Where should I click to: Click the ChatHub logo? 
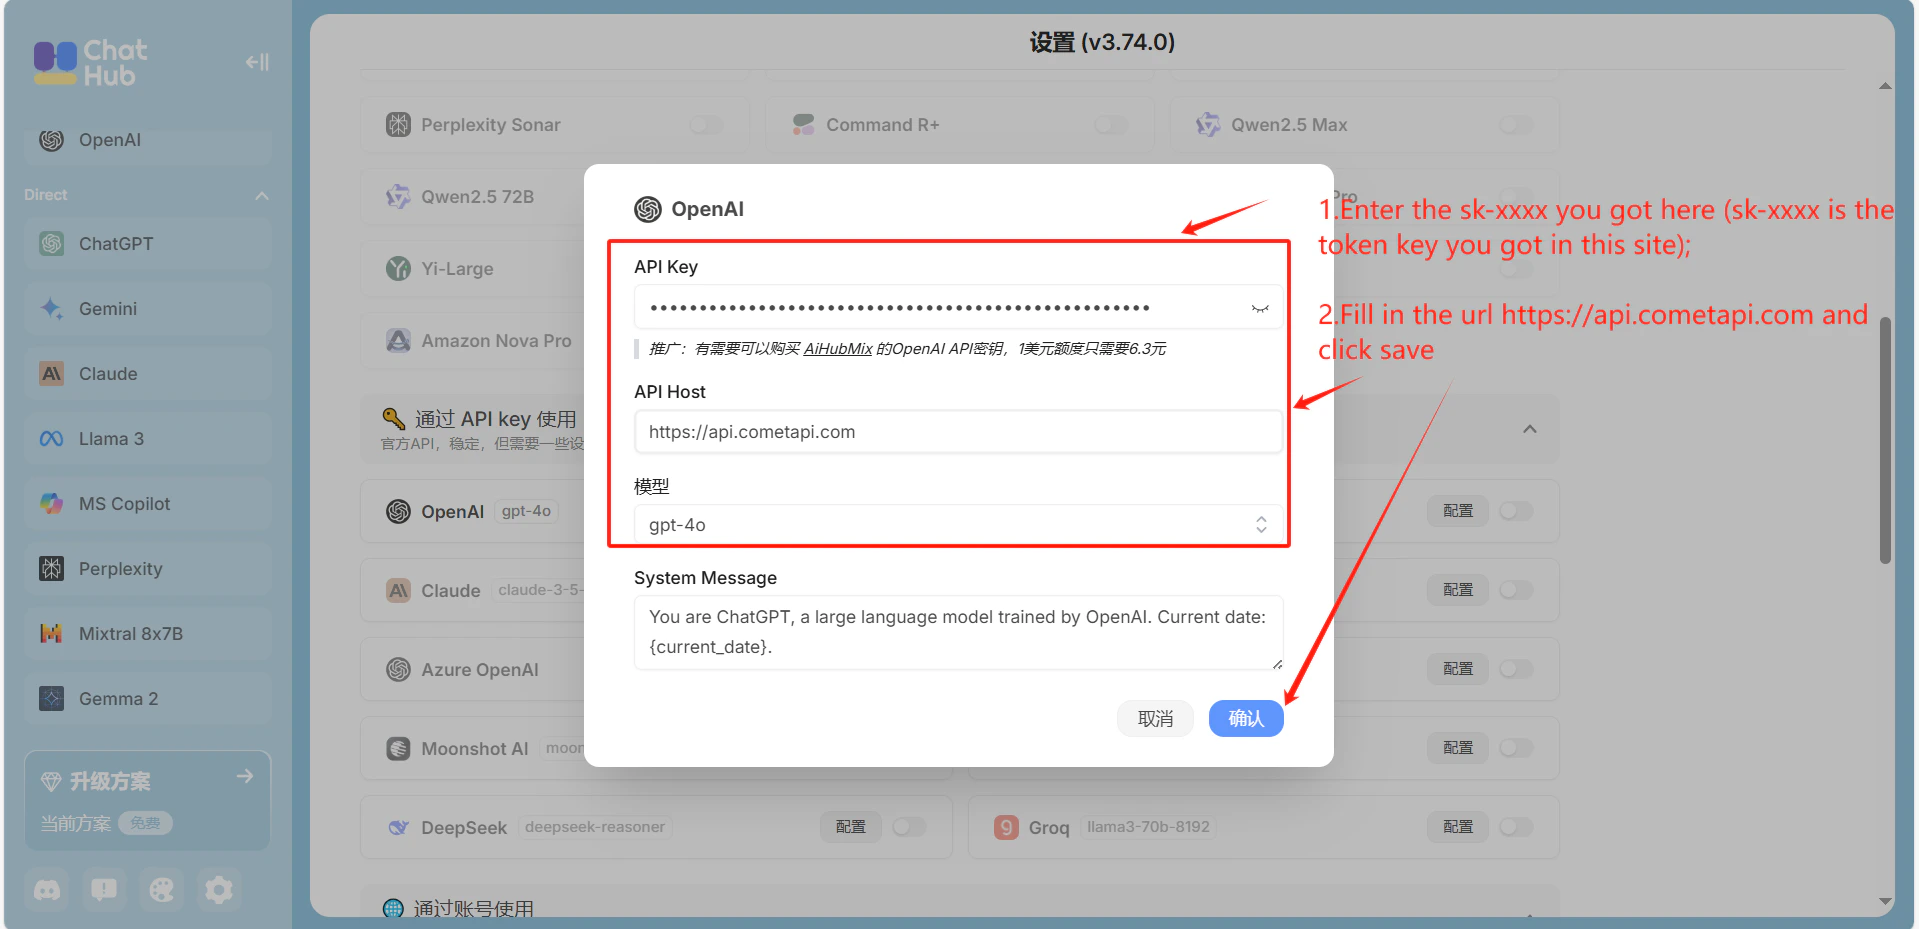coord(90,62)
